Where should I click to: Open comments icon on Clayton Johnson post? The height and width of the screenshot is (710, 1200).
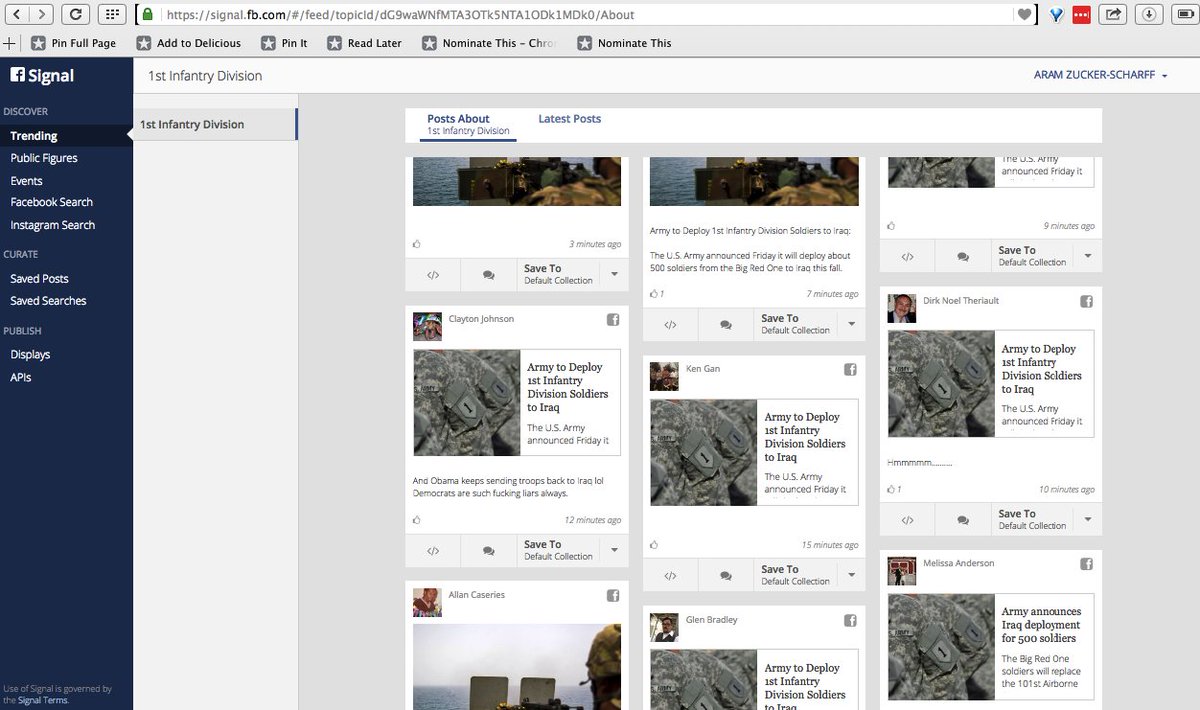488,551
